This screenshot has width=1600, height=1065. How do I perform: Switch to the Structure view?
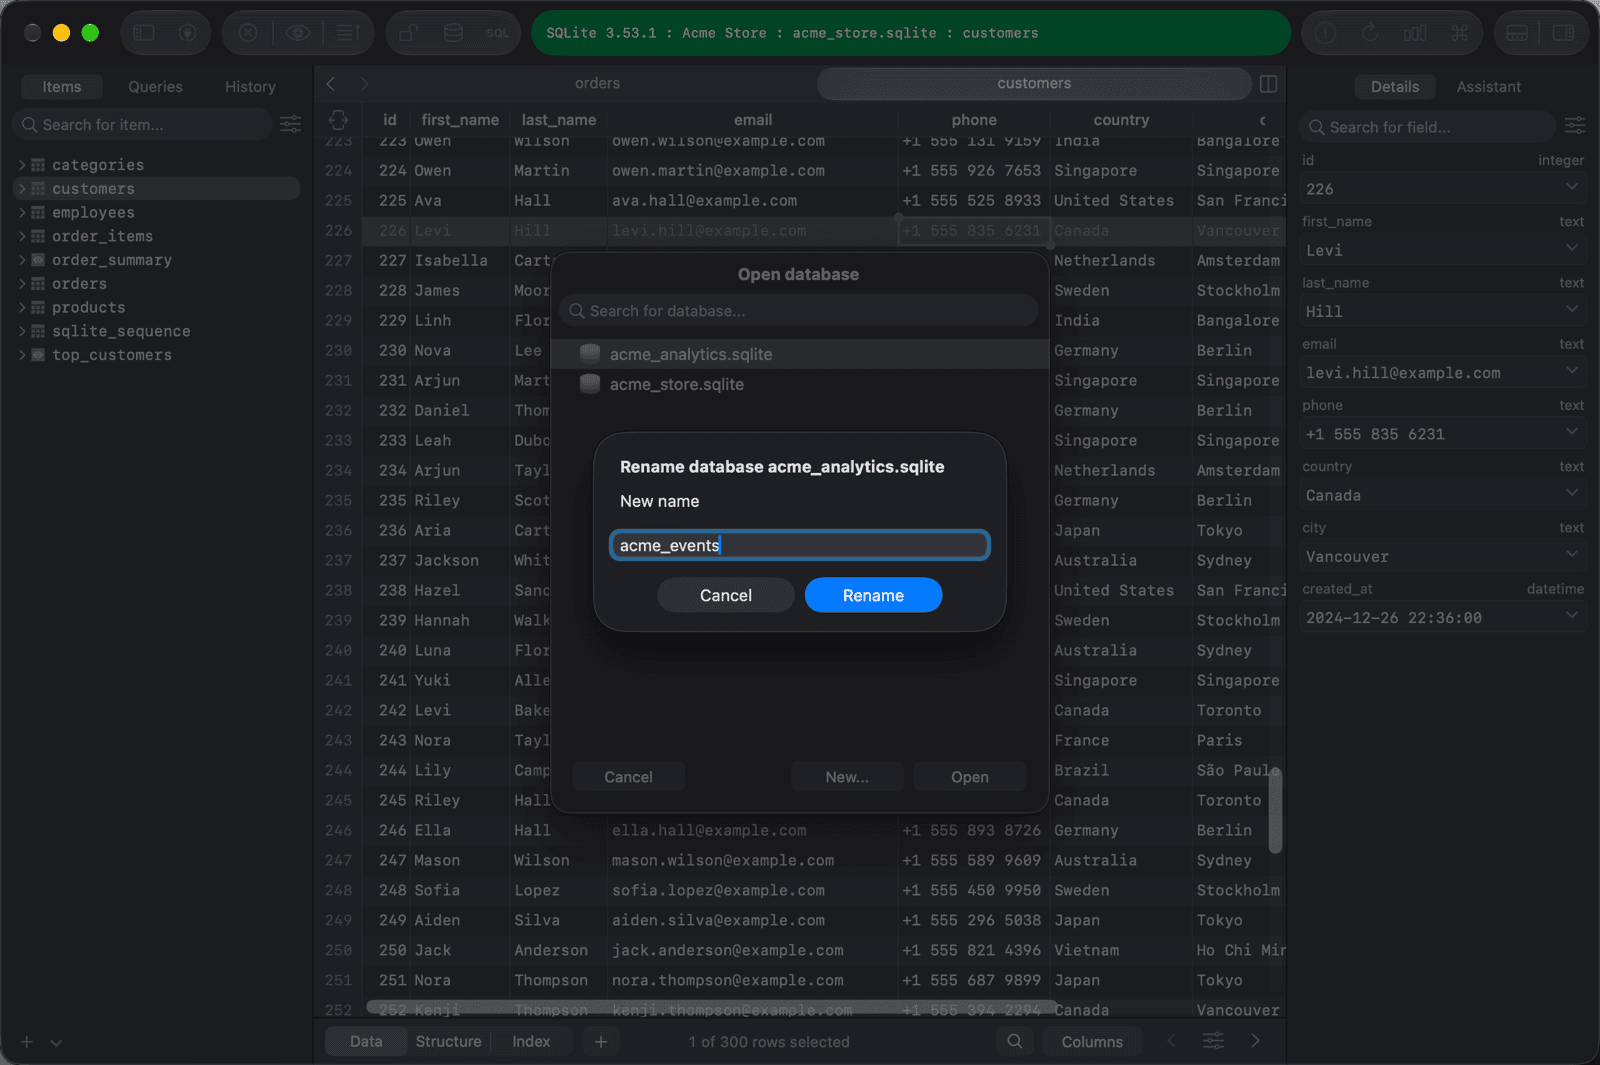pyautogui.click(x=448, y=1041)
